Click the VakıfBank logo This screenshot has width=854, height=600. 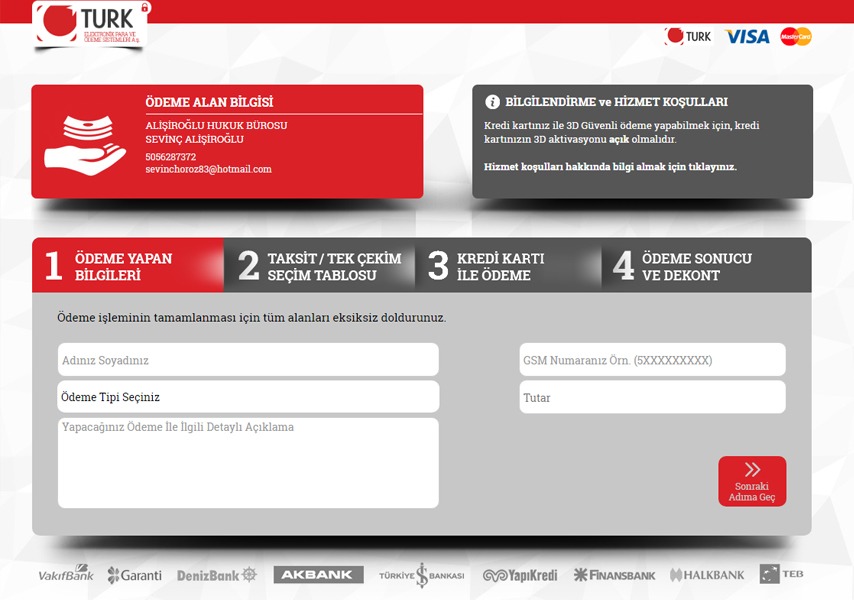(x=66, y=574)
